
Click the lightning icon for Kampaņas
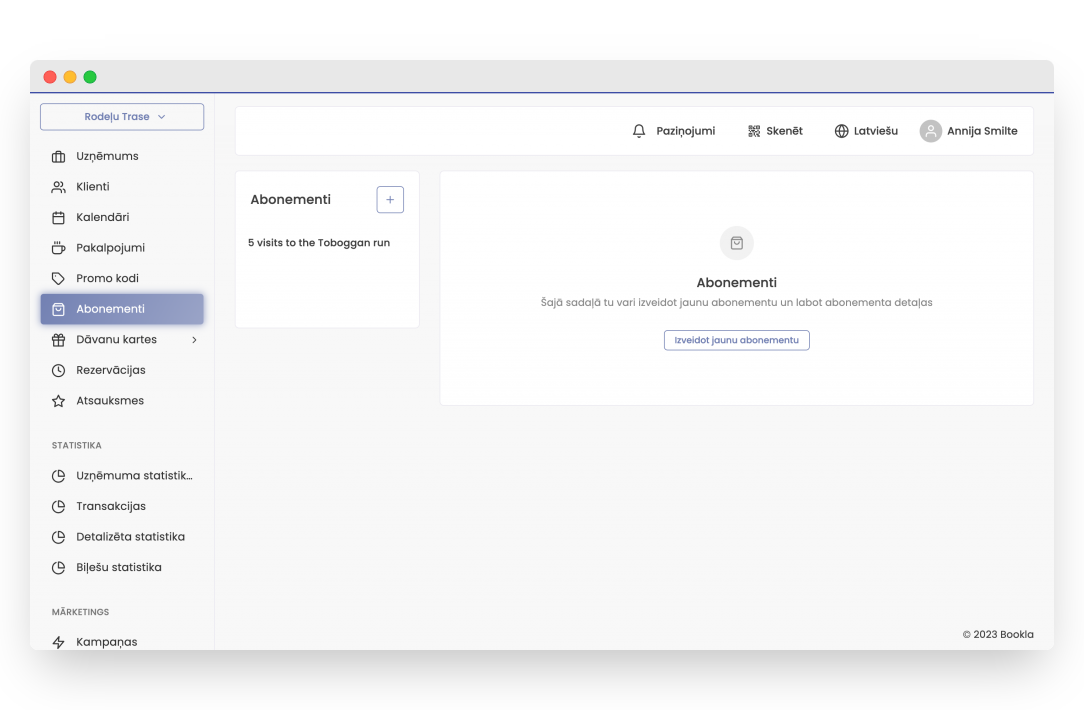click(x=58, y=642)
